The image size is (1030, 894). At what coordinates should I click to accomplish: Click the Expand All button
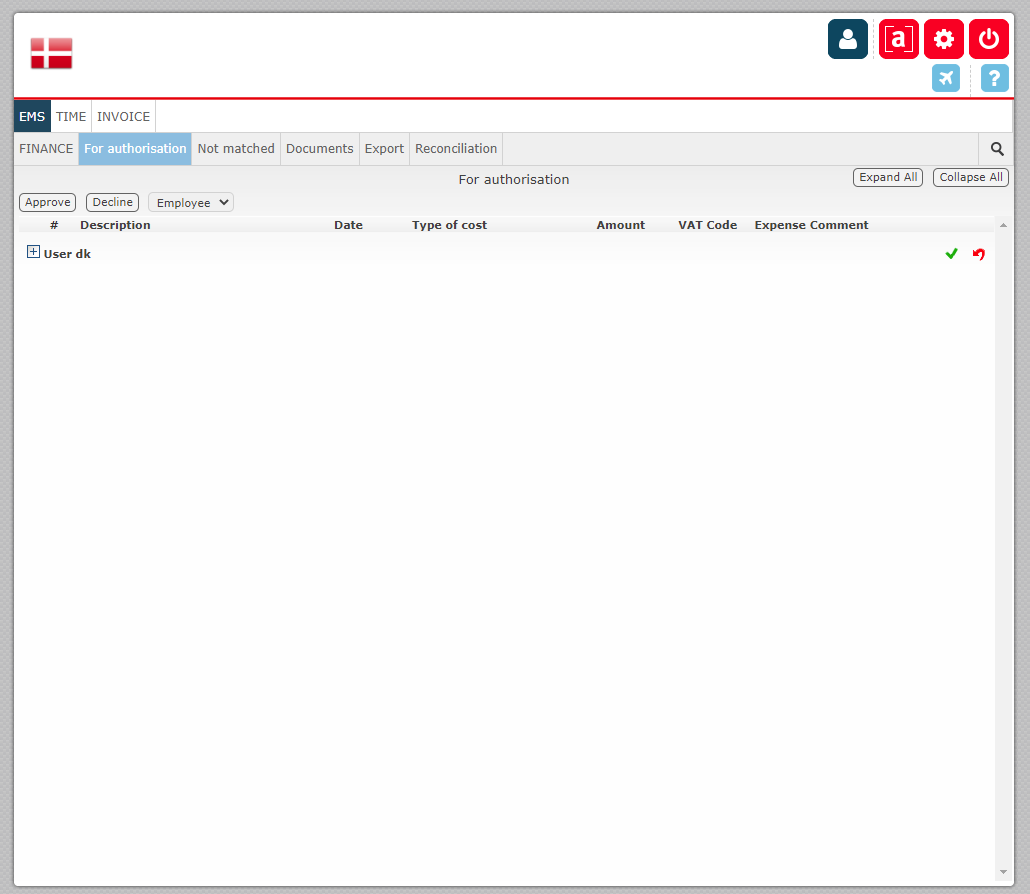[888, 177]
